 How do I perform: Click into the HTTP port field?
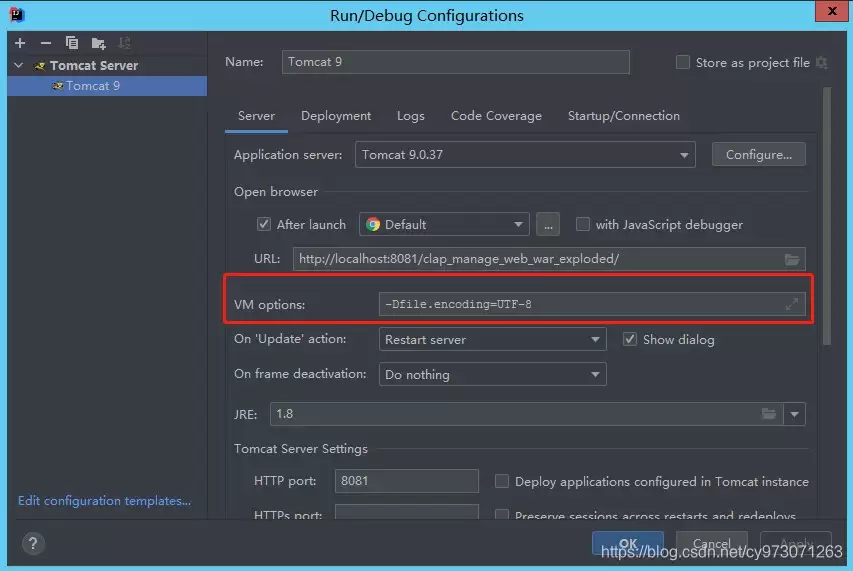pos(406,481)
